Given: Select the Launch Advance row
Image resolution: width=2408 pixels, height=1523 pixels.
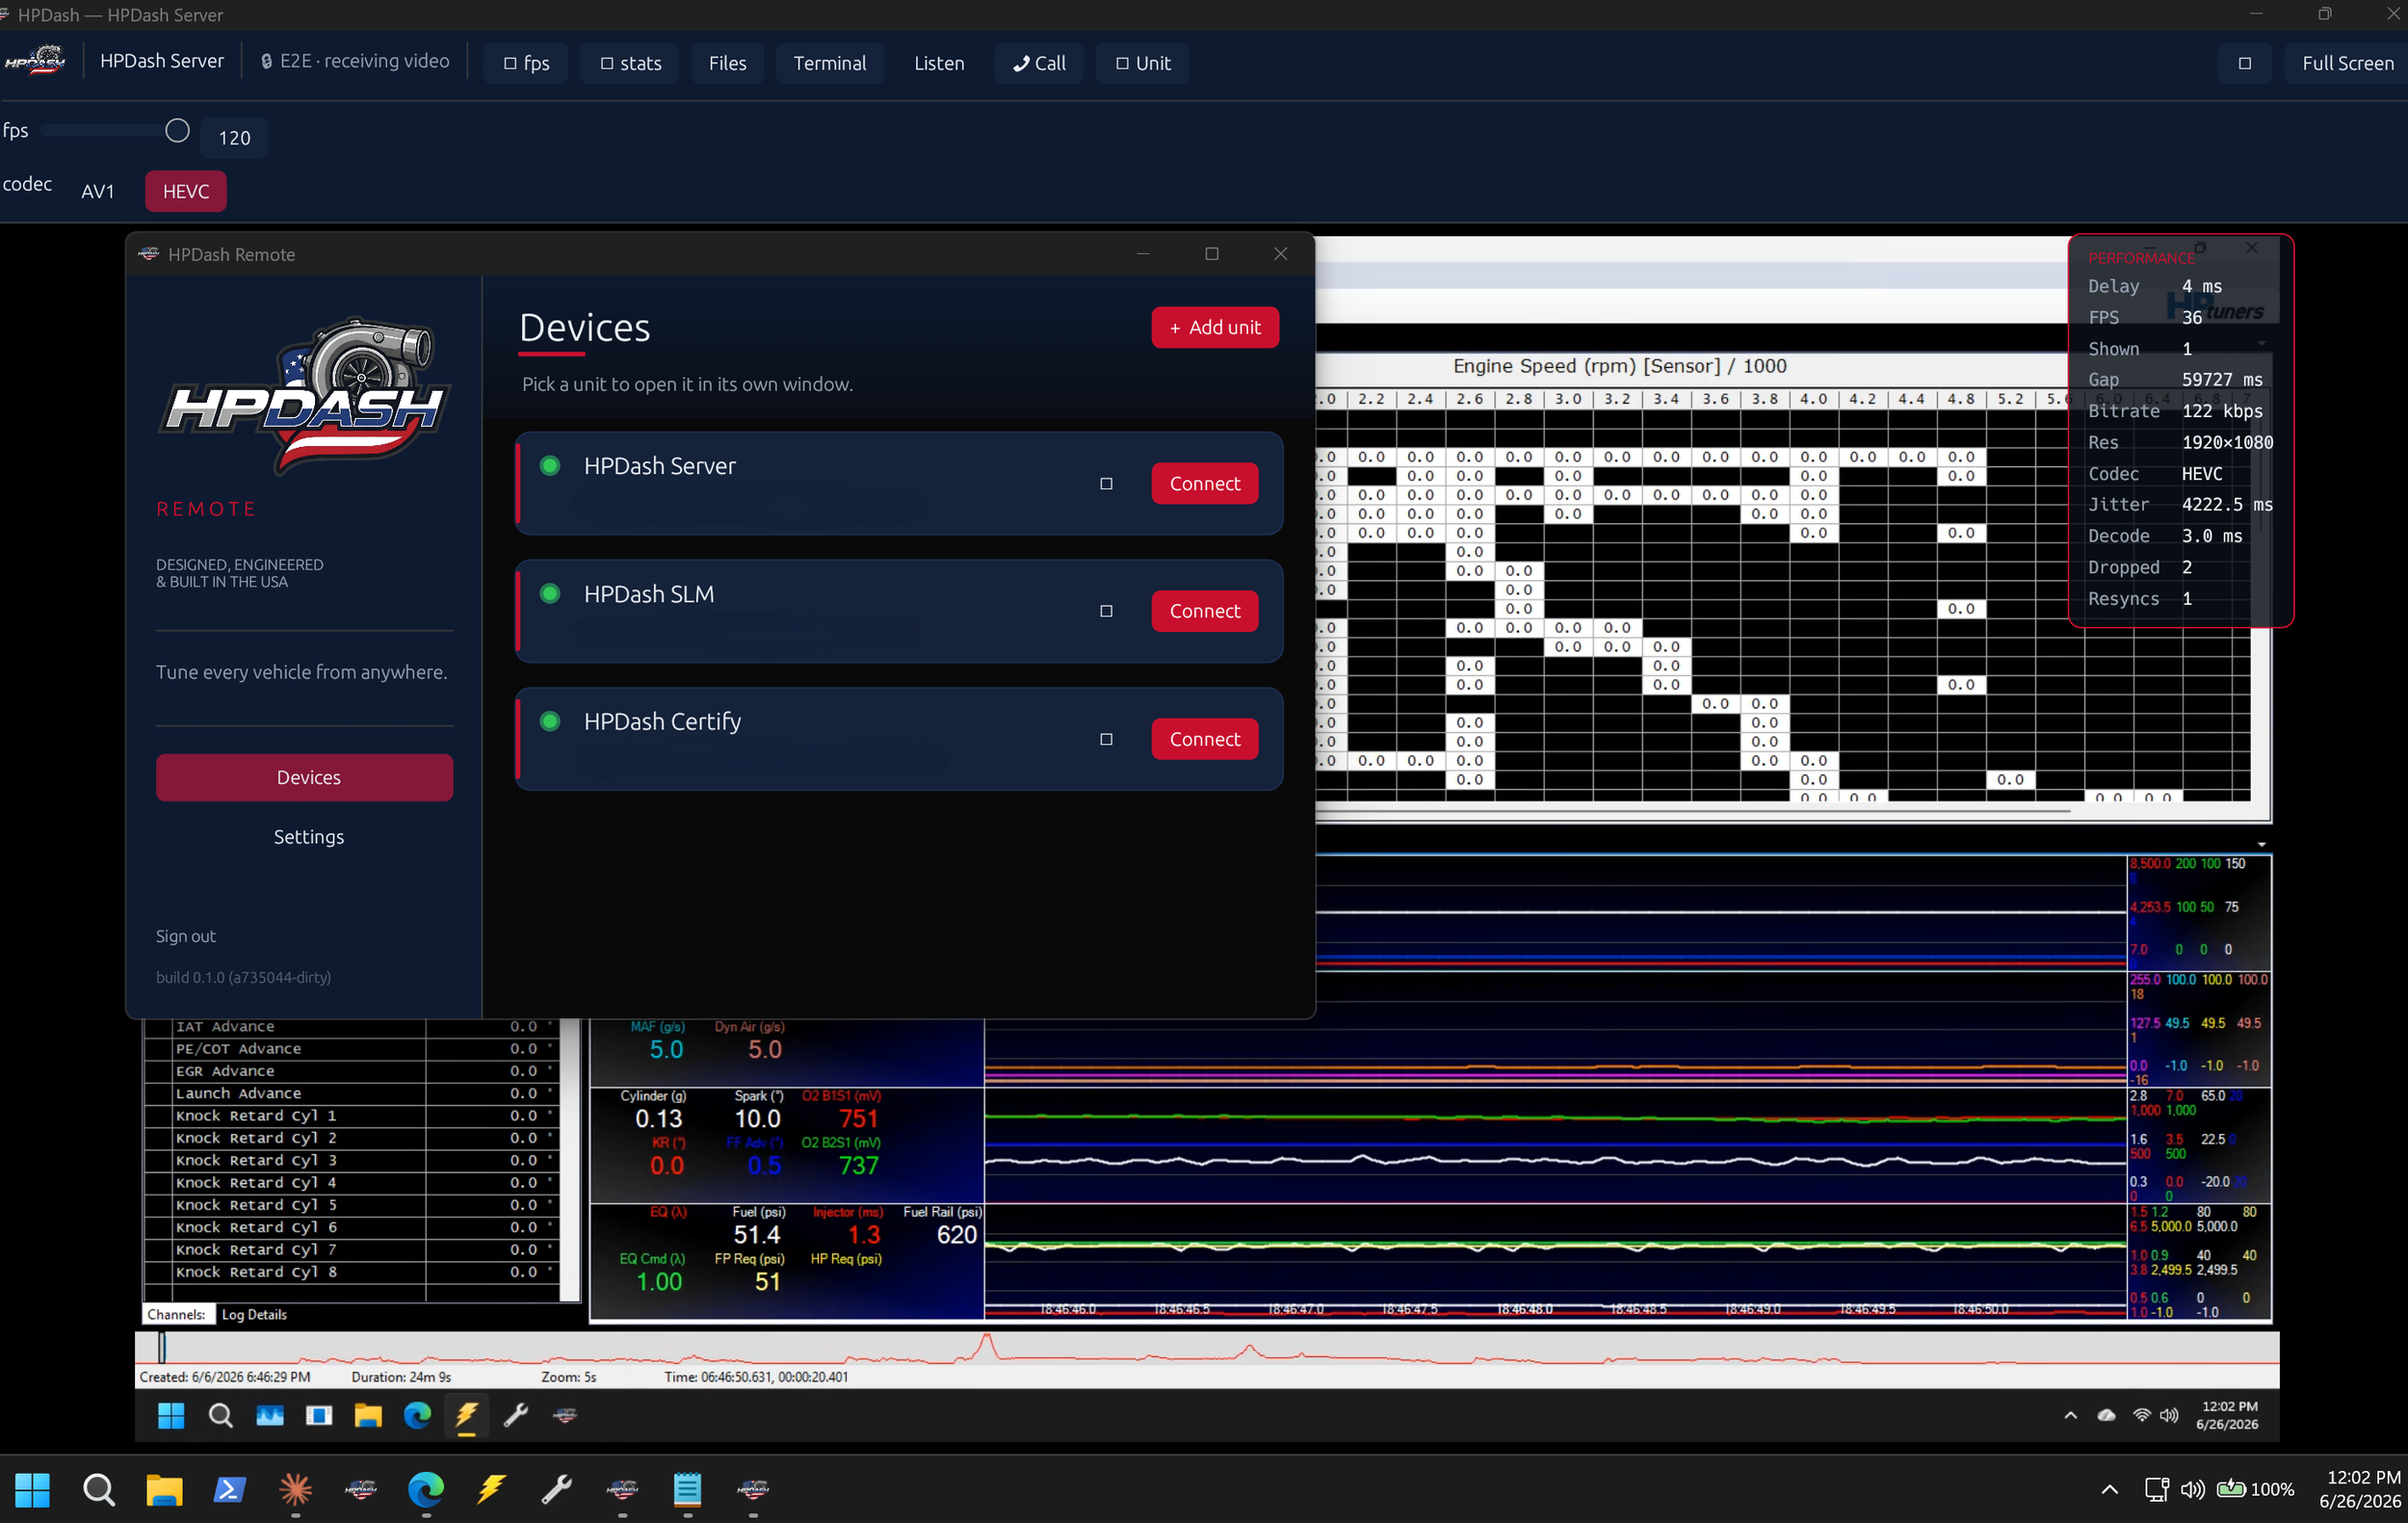Looking at the screenshot, I should (351, 1094).
